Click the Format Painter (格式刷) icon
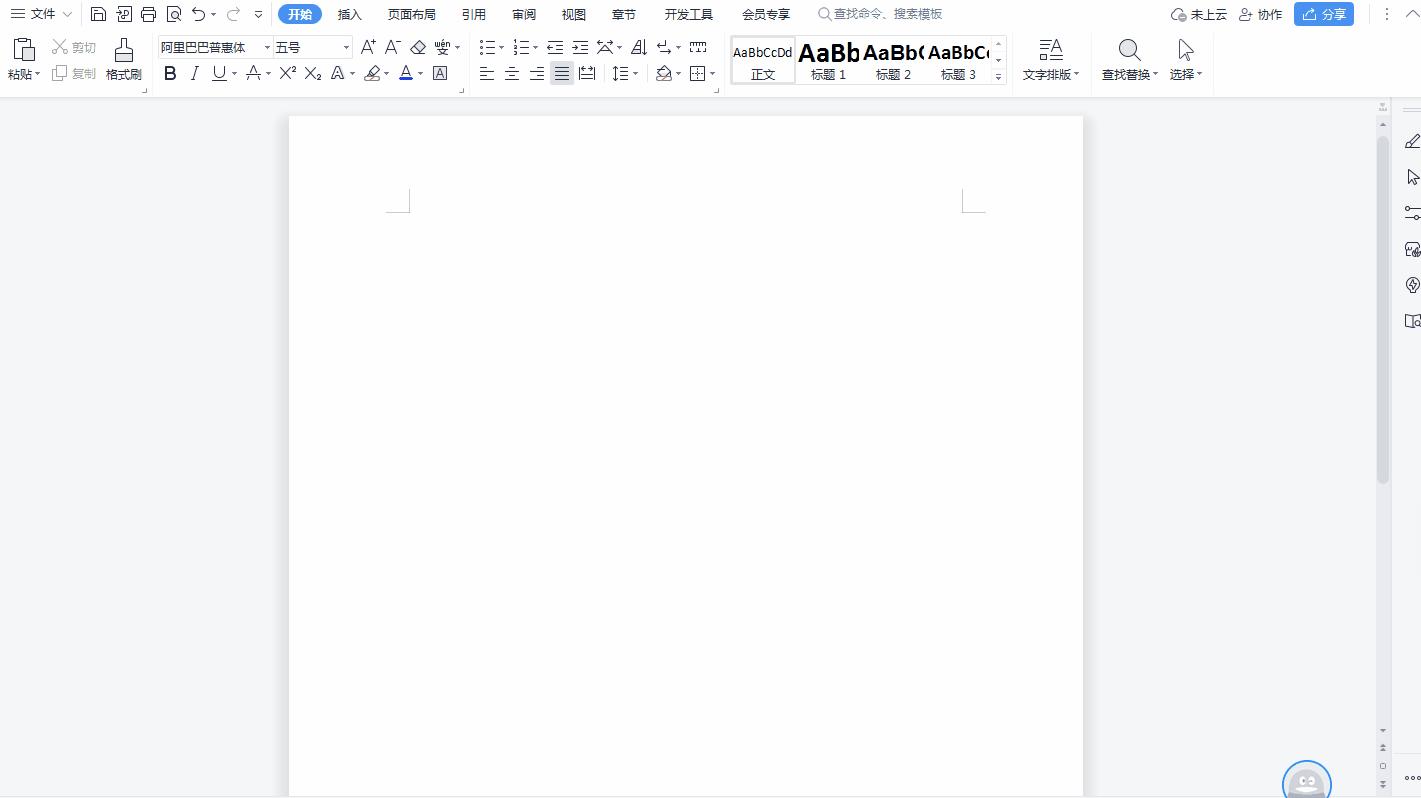This screenshot has width=1421, height=798. (x=123, y=59)
